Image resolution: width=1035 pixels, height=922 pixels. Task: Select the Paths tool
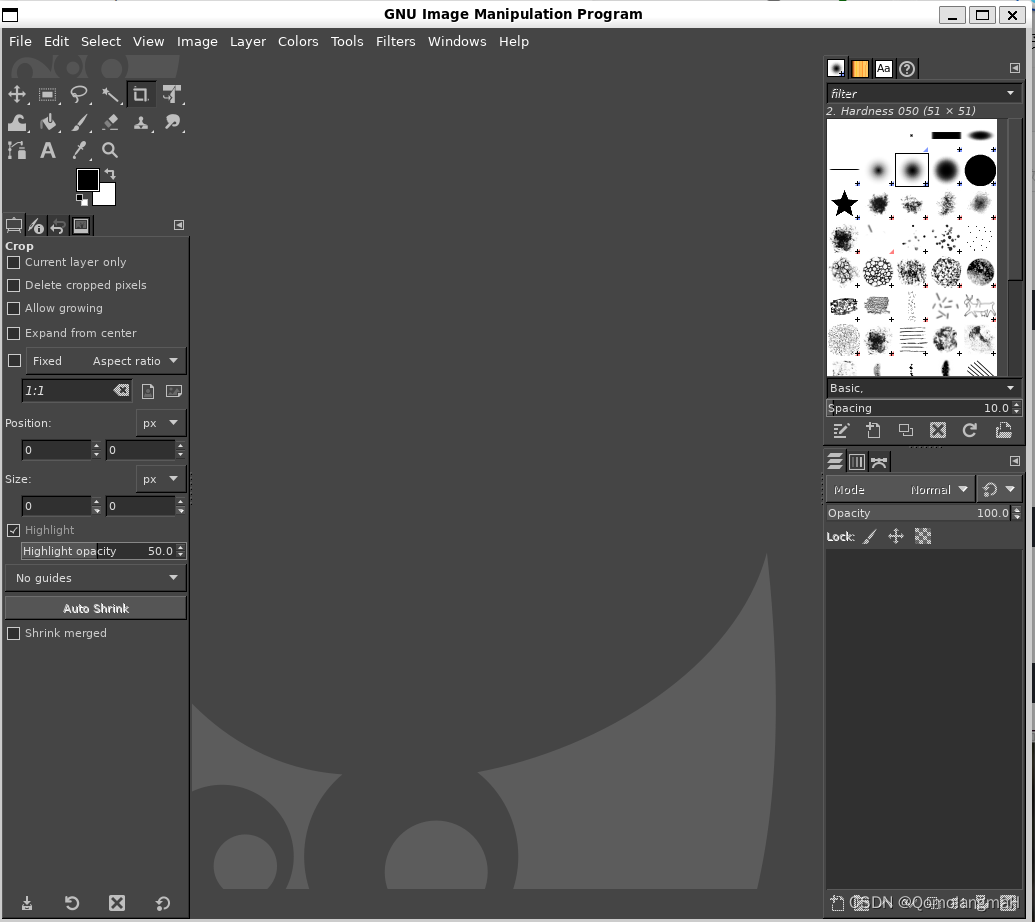17,150
